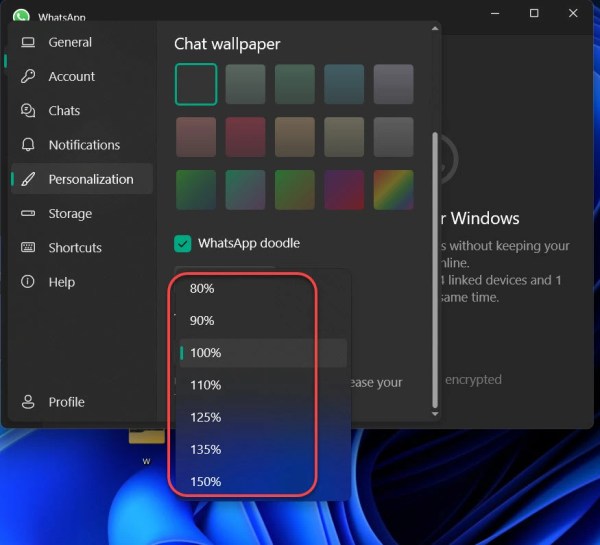Select the green-orange gradient wallpaper swatch

point(295,190)
